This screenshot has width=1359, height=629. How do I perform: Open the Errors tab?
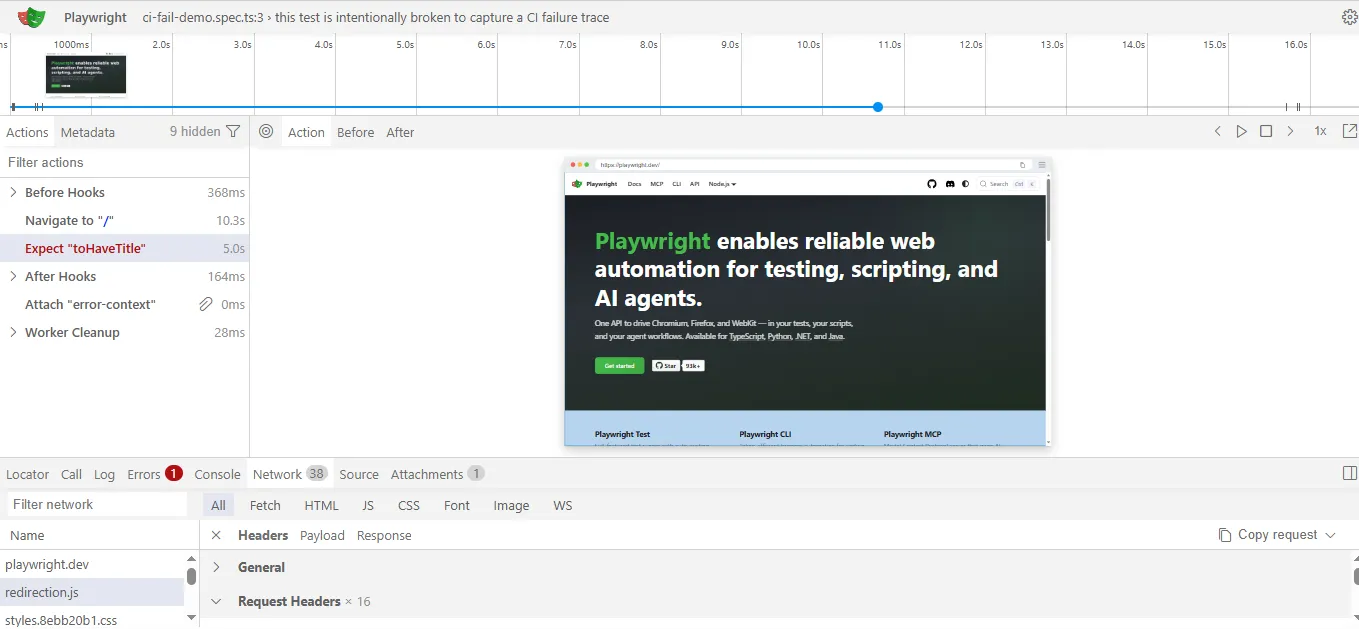tap(154, 474)
